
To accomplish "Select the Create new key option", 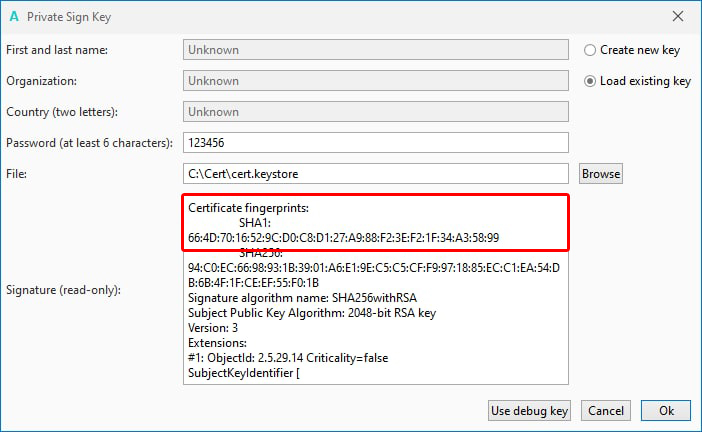I will [590, 50].
